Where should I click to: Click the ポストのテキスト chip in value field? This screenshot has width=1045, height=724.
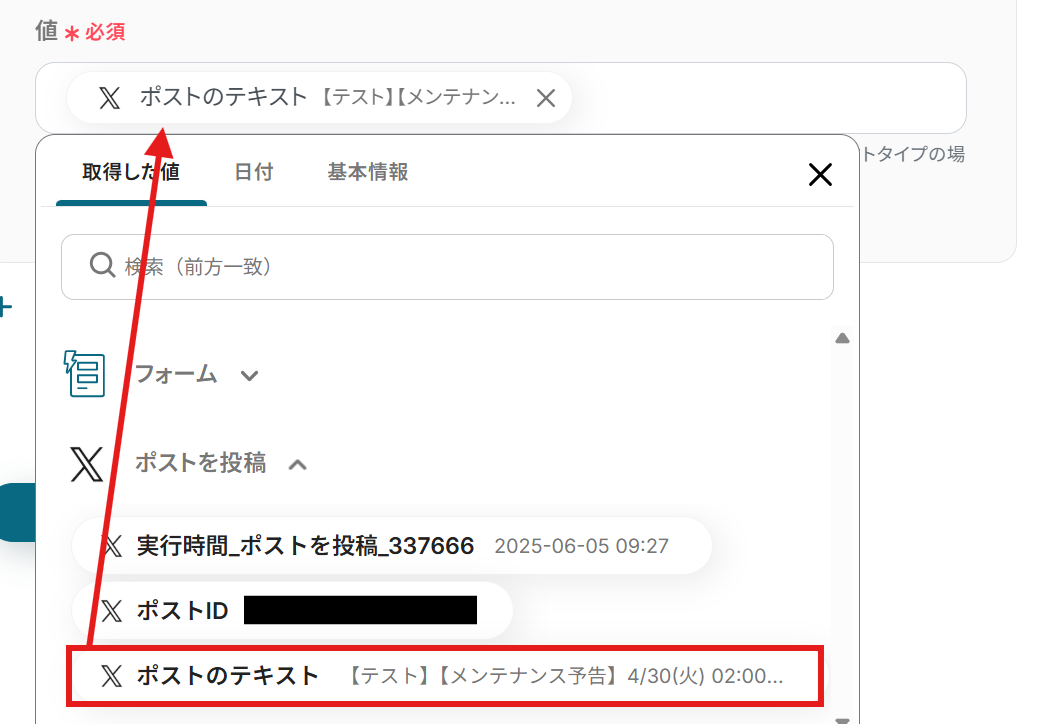point(319,98)
